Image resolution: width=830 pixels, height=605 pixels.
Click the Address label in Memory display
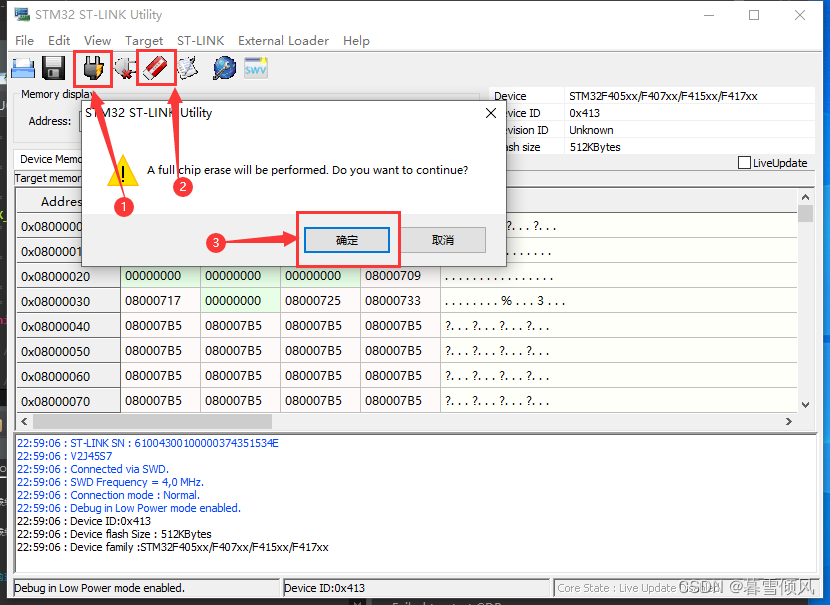[x=50, y=121]
